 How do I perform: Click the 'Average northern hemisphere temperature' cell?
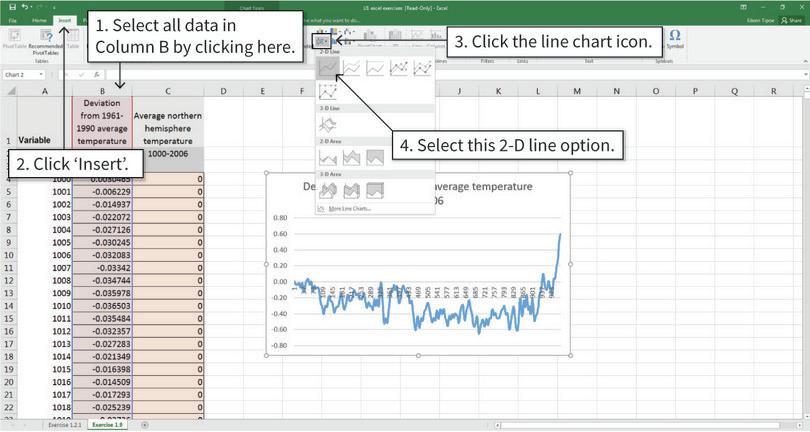(168, 122)
